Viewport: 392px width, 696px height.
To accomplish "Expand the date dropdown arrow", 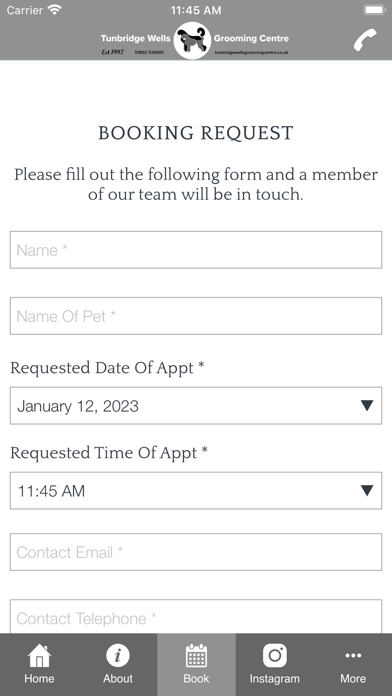I will 367,405.
